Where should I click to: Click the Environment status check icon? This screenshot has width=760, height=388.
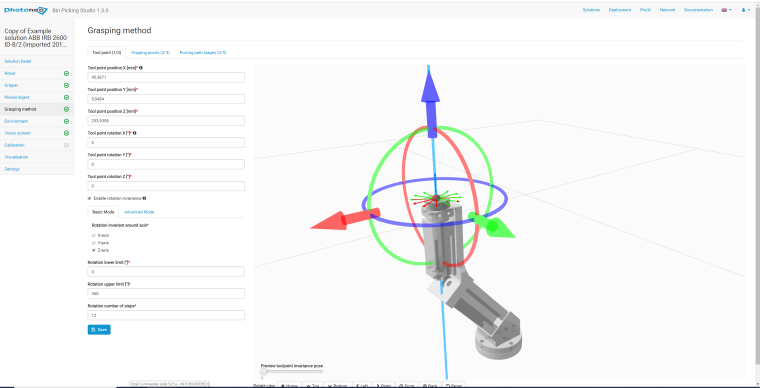pyautogui.click(x=66, y=122)
